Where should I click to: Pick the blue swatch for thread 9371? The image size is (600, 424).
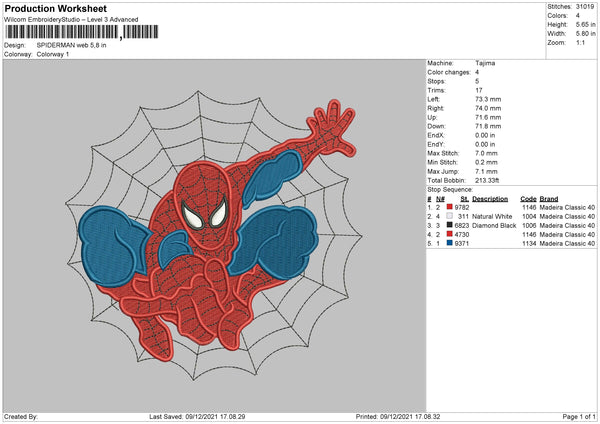click(451, 243)
